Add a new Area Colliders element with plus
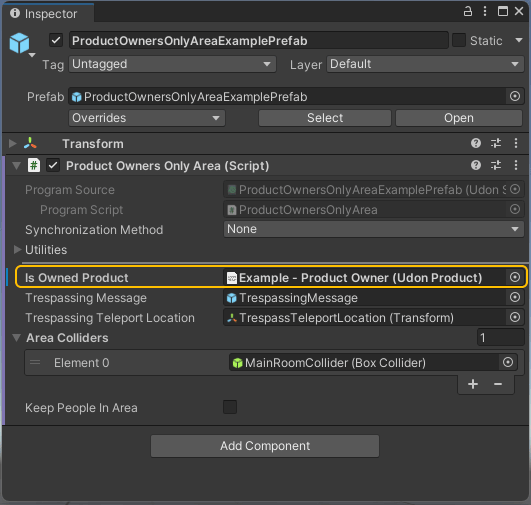The image size is (531, 505). point(473,384)
